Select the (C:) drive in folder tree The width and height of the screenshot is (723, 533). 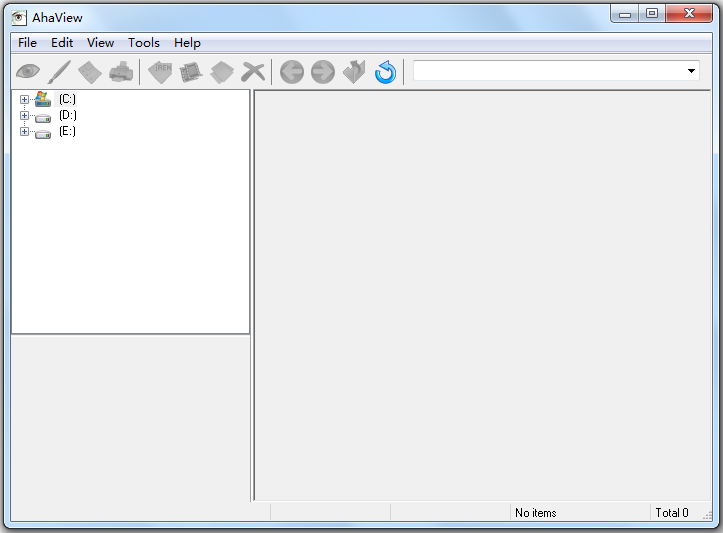67,99
